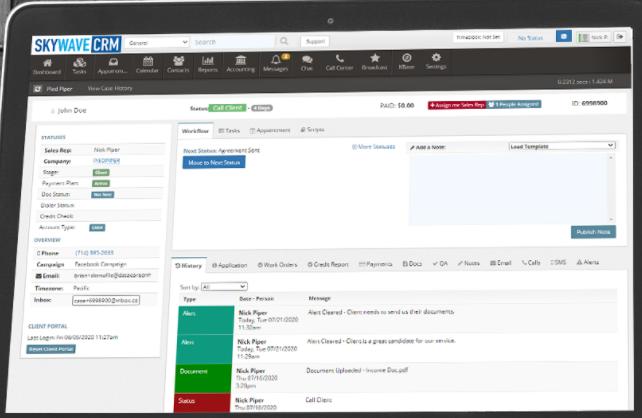Screen dimensions: 642x418
Task: Switch to the Work Orders tab
Action: point(277,265)
